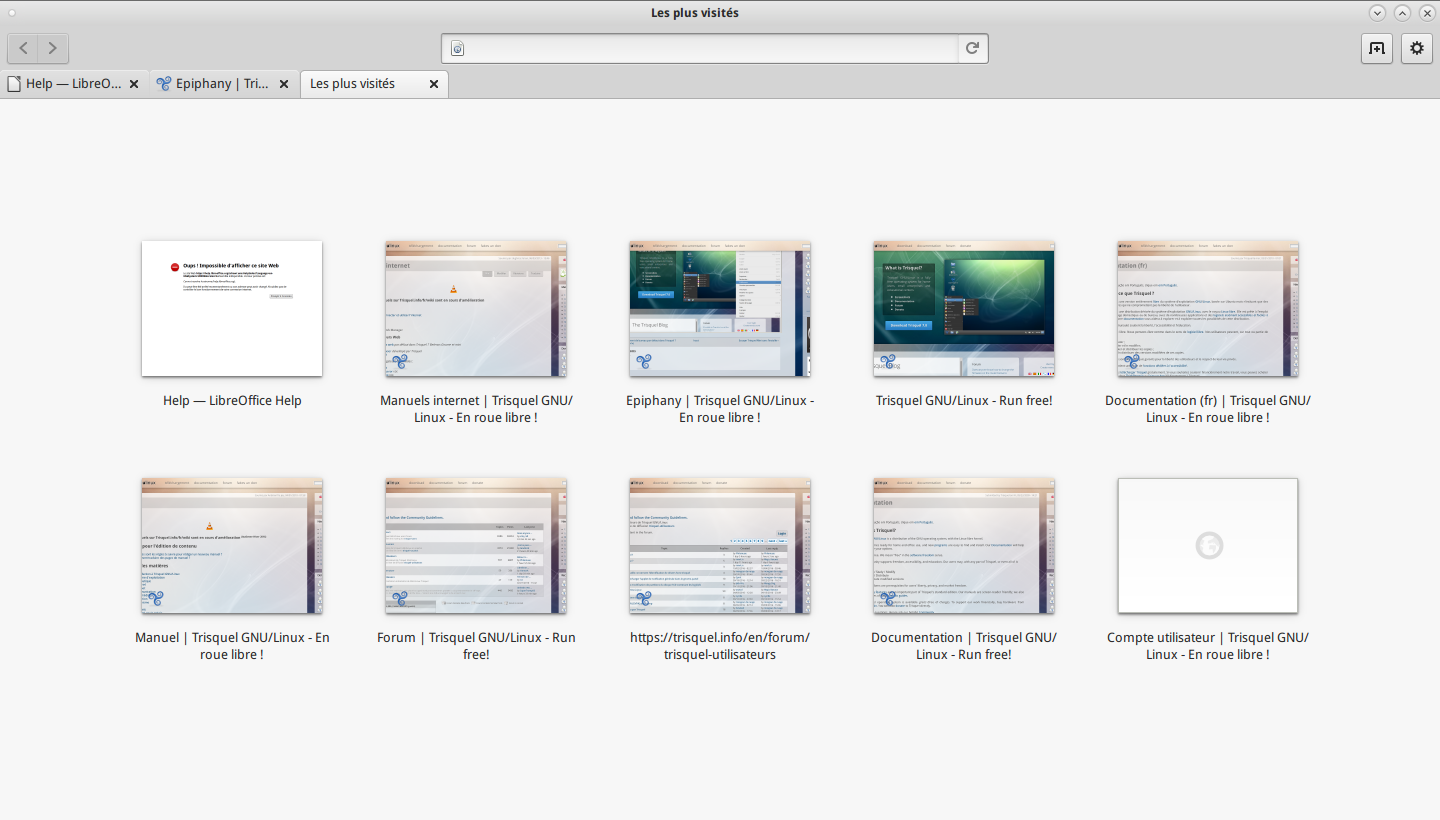
Task: Click the Epiphany | Trisquel GNU/Linux caption
Action: click(x=720, y=409)
